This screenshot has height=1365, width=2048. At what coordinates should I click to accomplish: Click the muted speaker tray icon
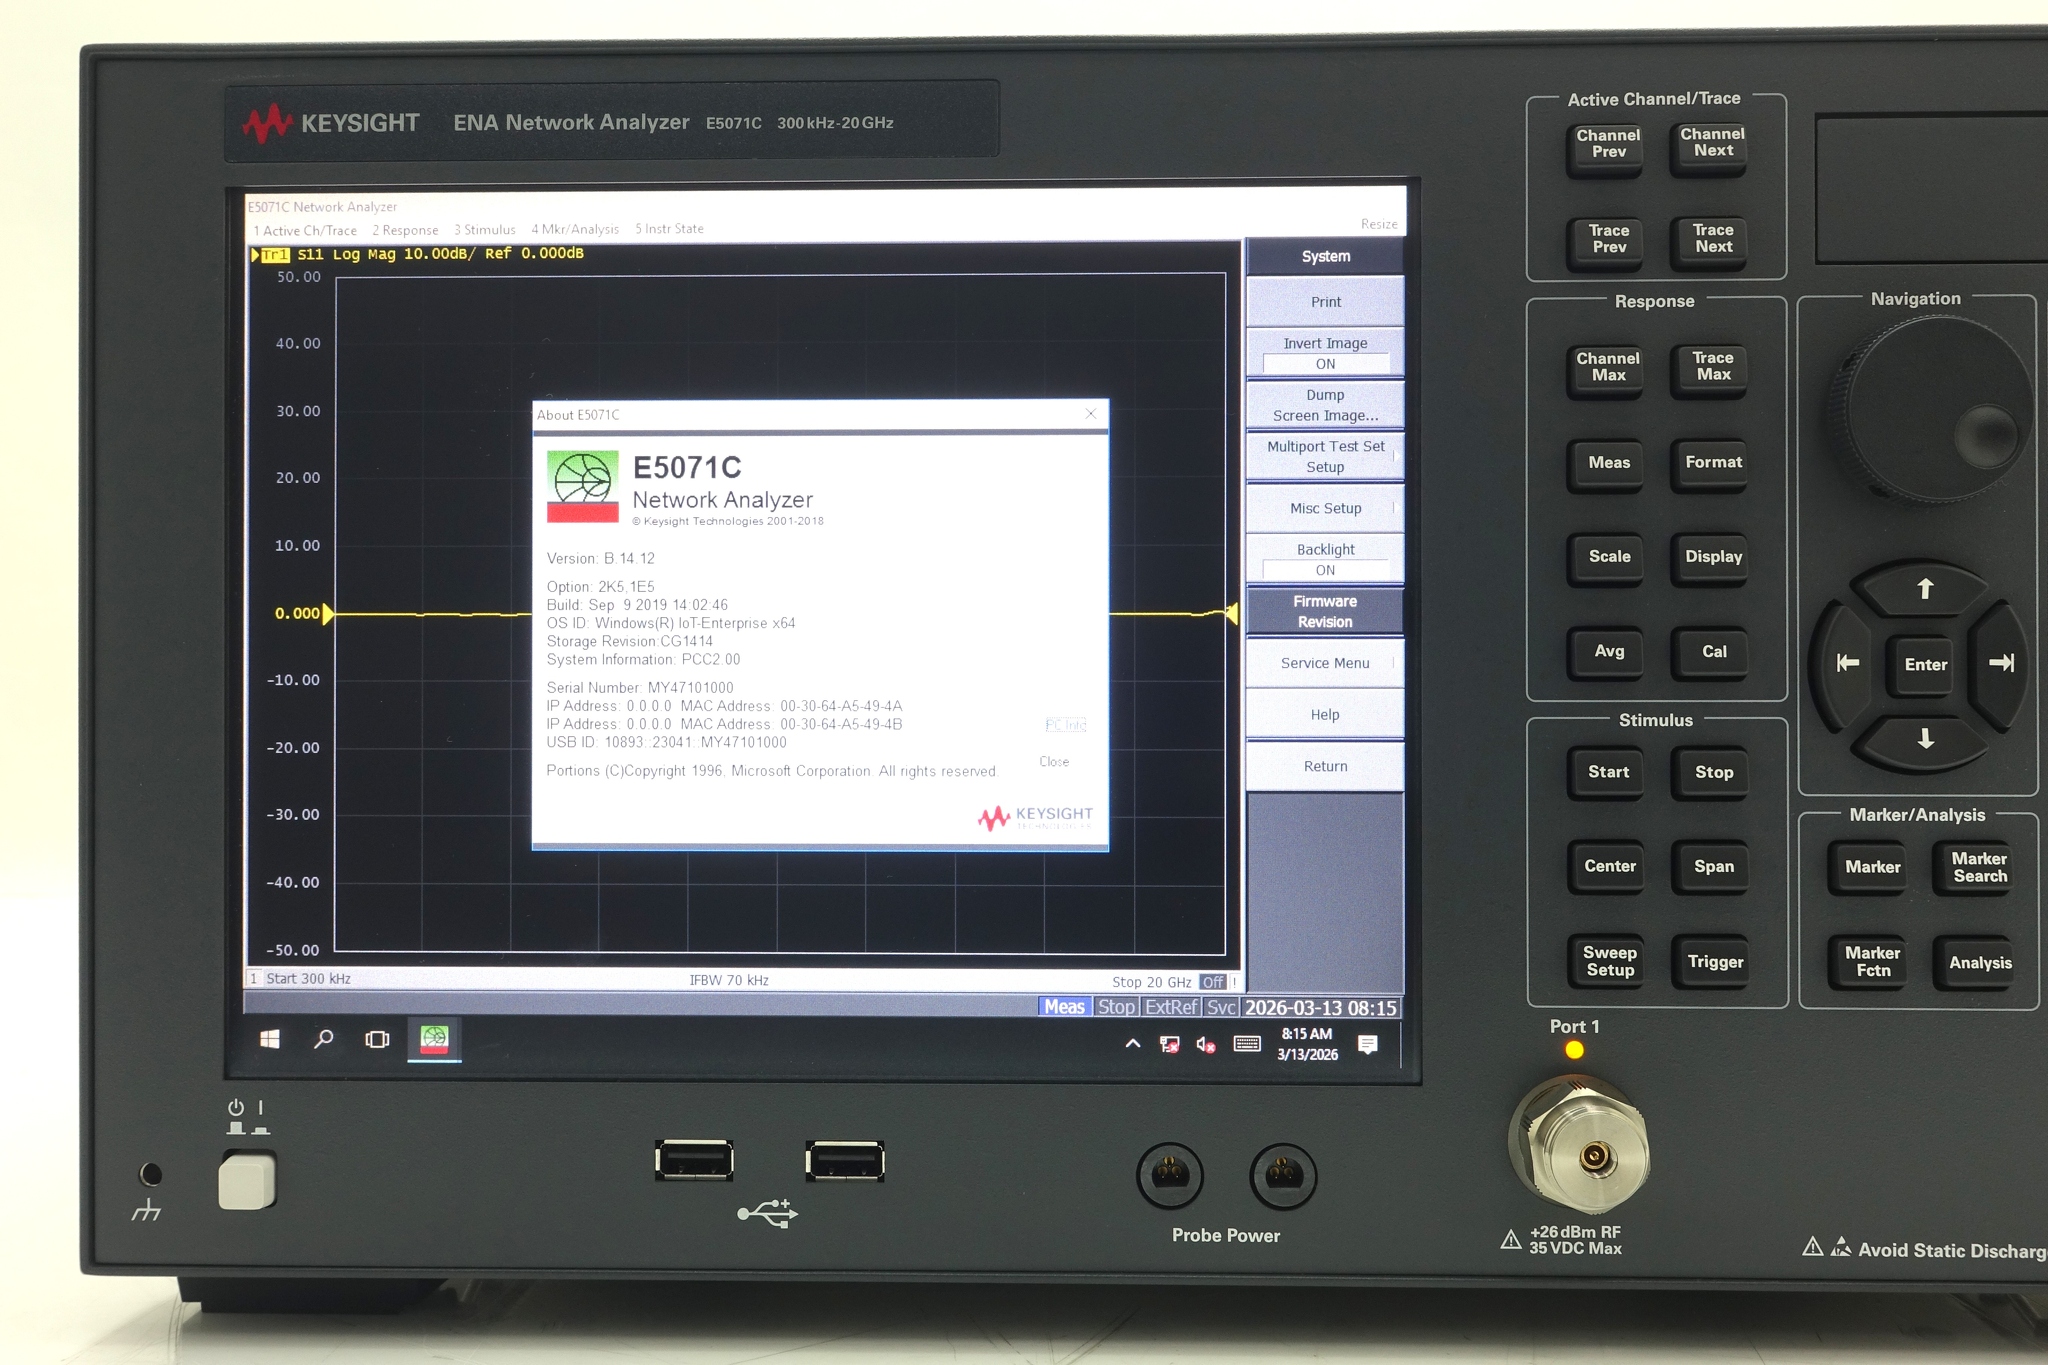coord(1206,1044)
